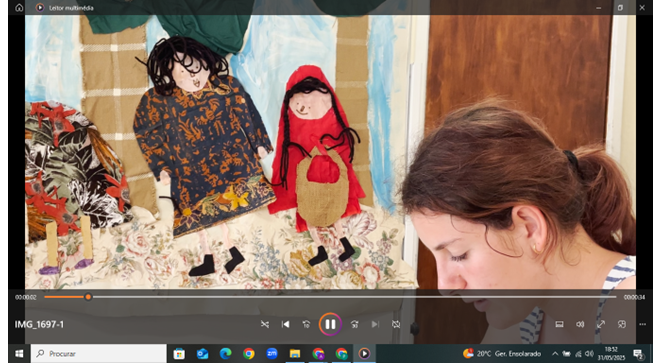The width and height of the screenshot is (657, 363).
Task: Minimize the media player window
Action: click(598, 8)
